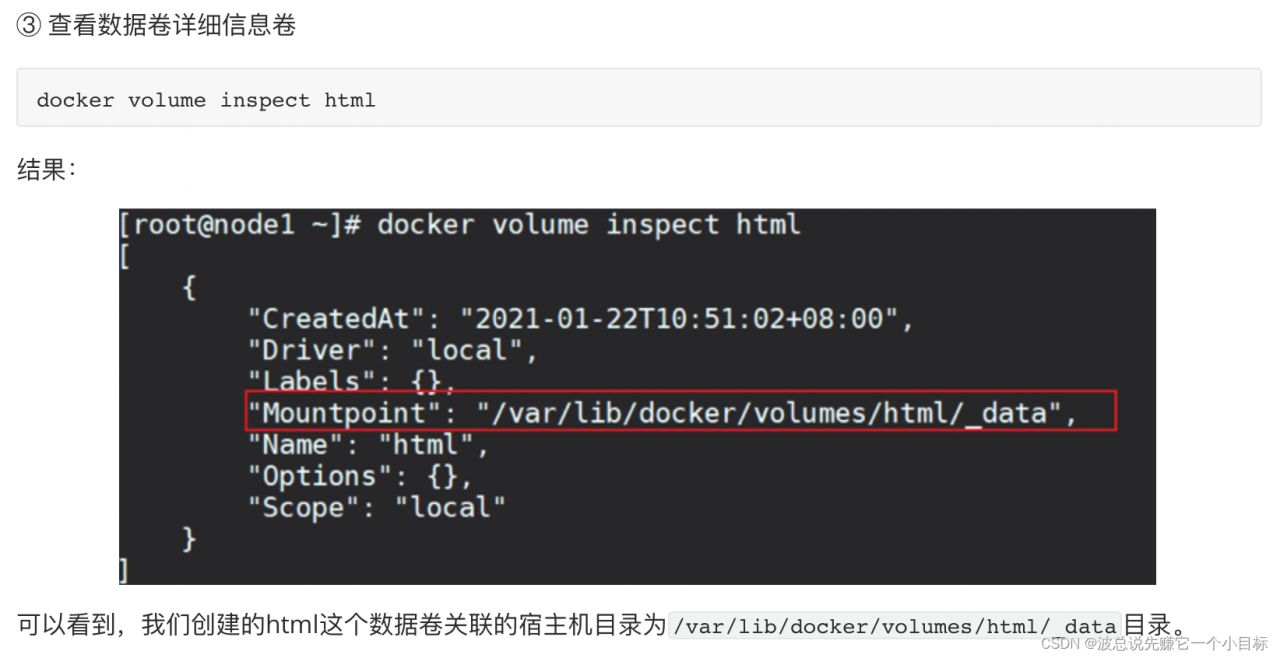Click the red-boxed Mountpoint line

[680, 412]
